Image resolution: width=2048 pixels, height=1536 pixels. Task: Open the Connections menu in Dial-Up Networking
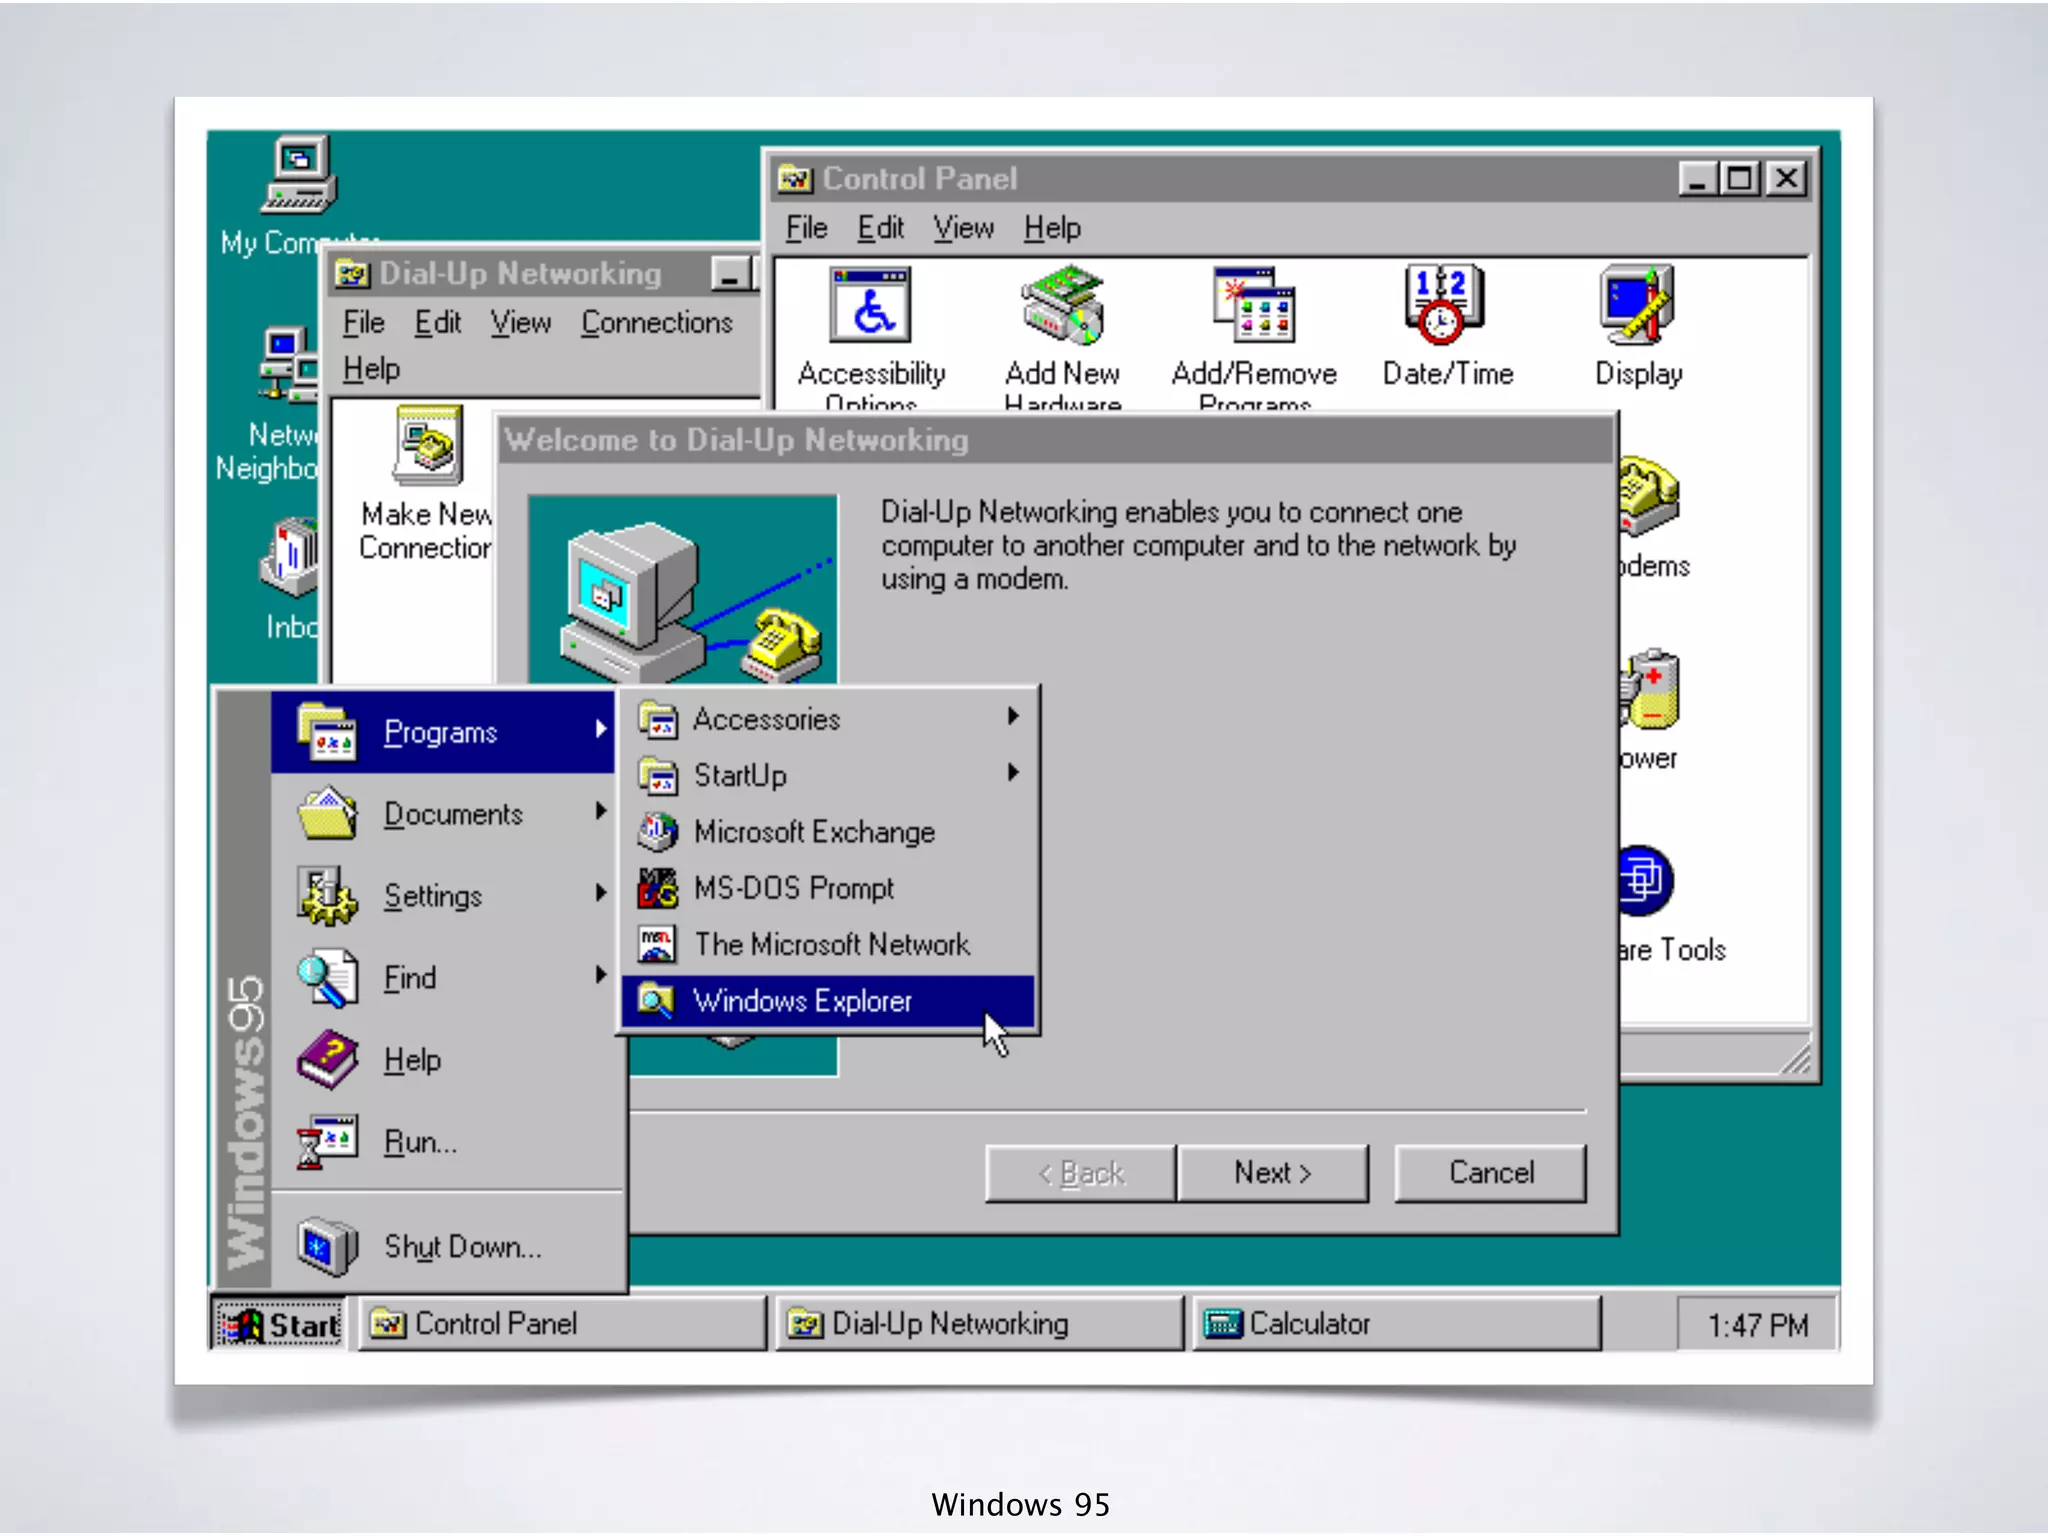pos(656,323)
